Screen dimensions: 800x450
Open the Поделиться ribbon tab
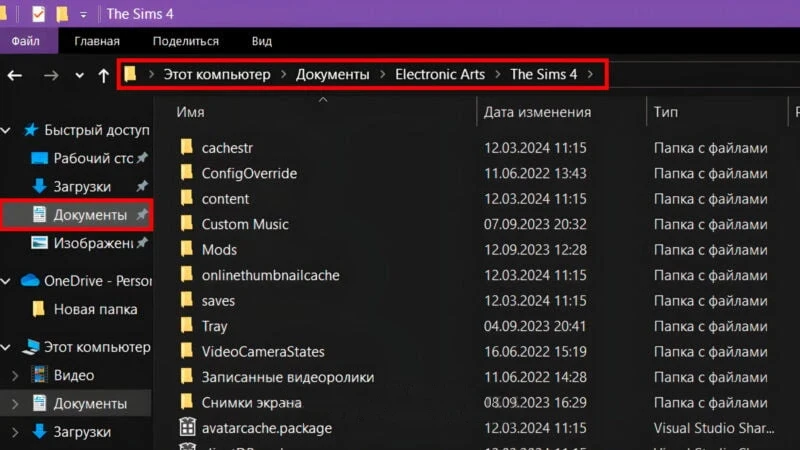186,41
